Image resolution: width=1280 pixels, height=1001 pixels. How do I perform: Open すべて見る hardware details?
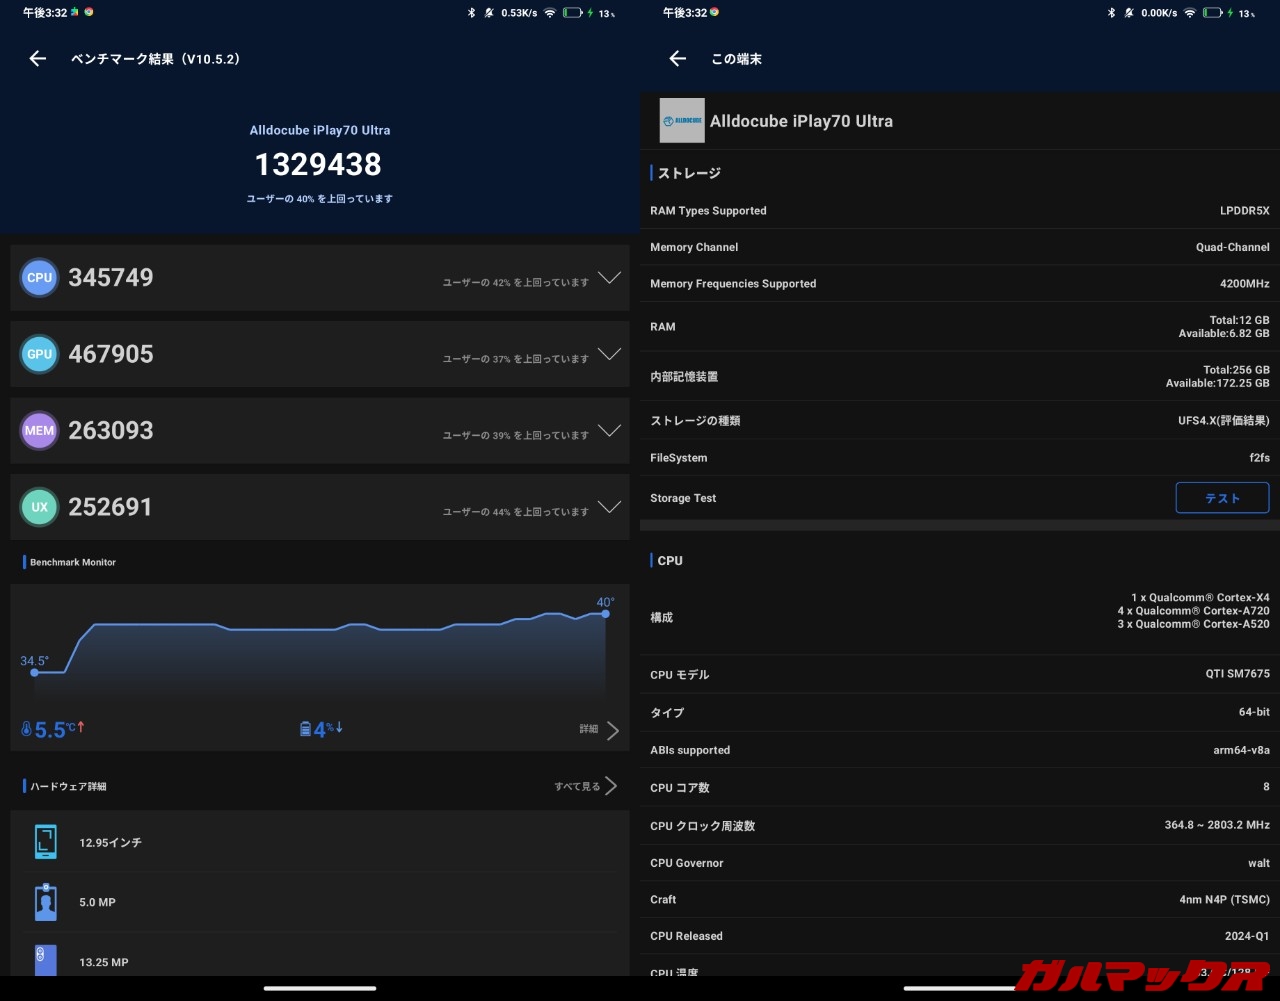pyautogui.click(x=586, y=787)
